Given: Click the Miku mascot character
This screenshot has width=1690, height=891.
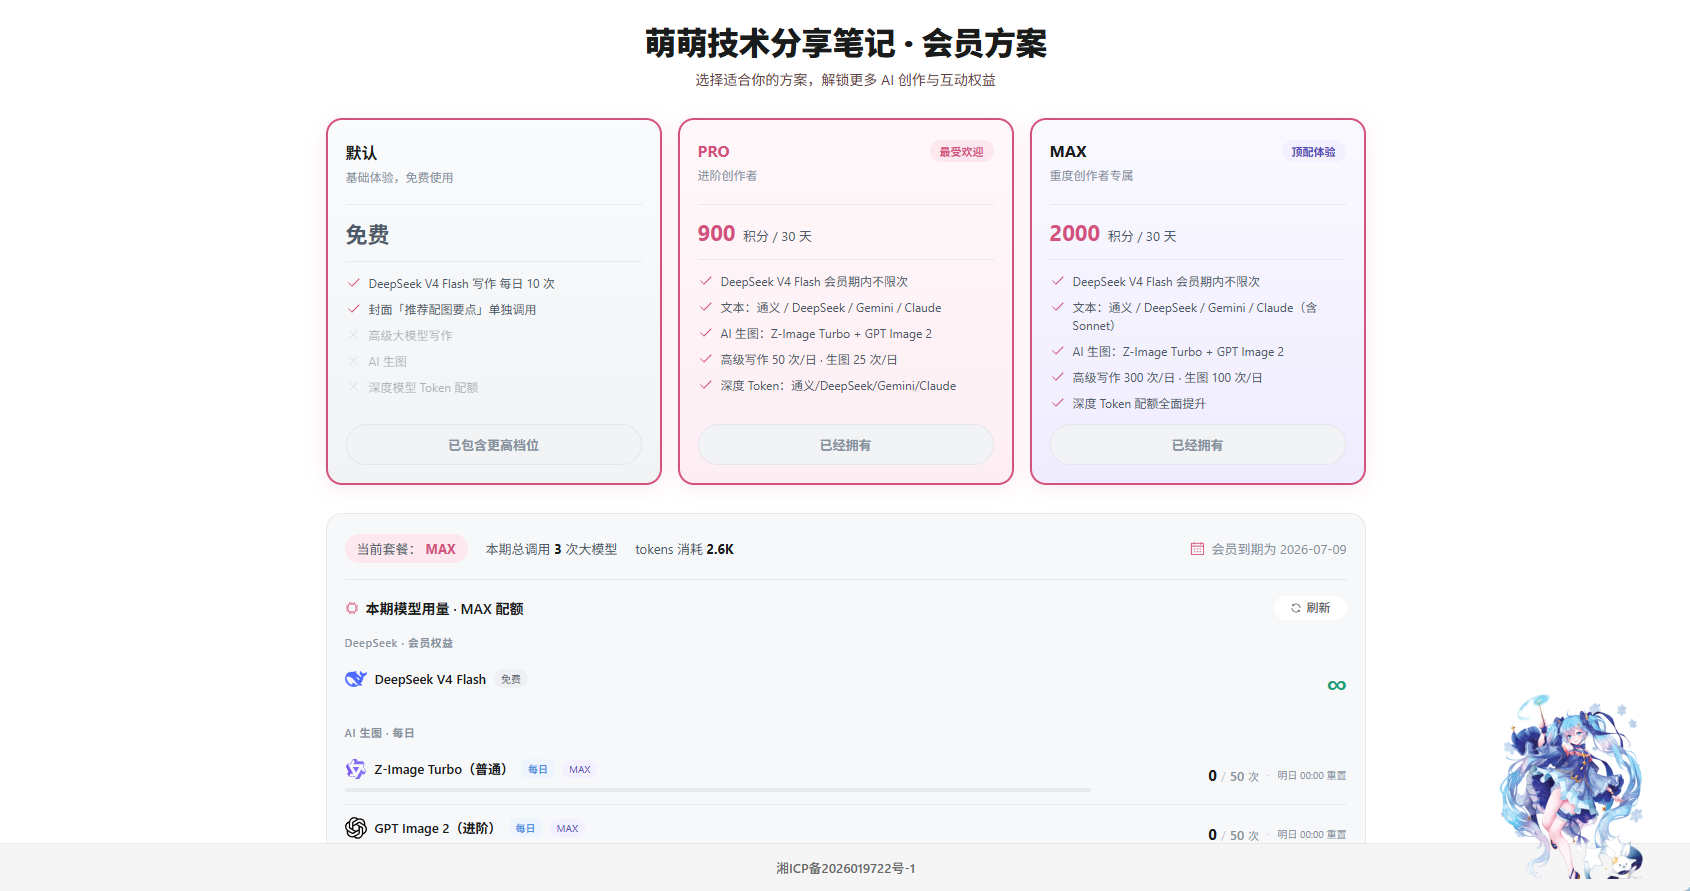Looking at the screenshot, I should click(x=1572, y=787).
